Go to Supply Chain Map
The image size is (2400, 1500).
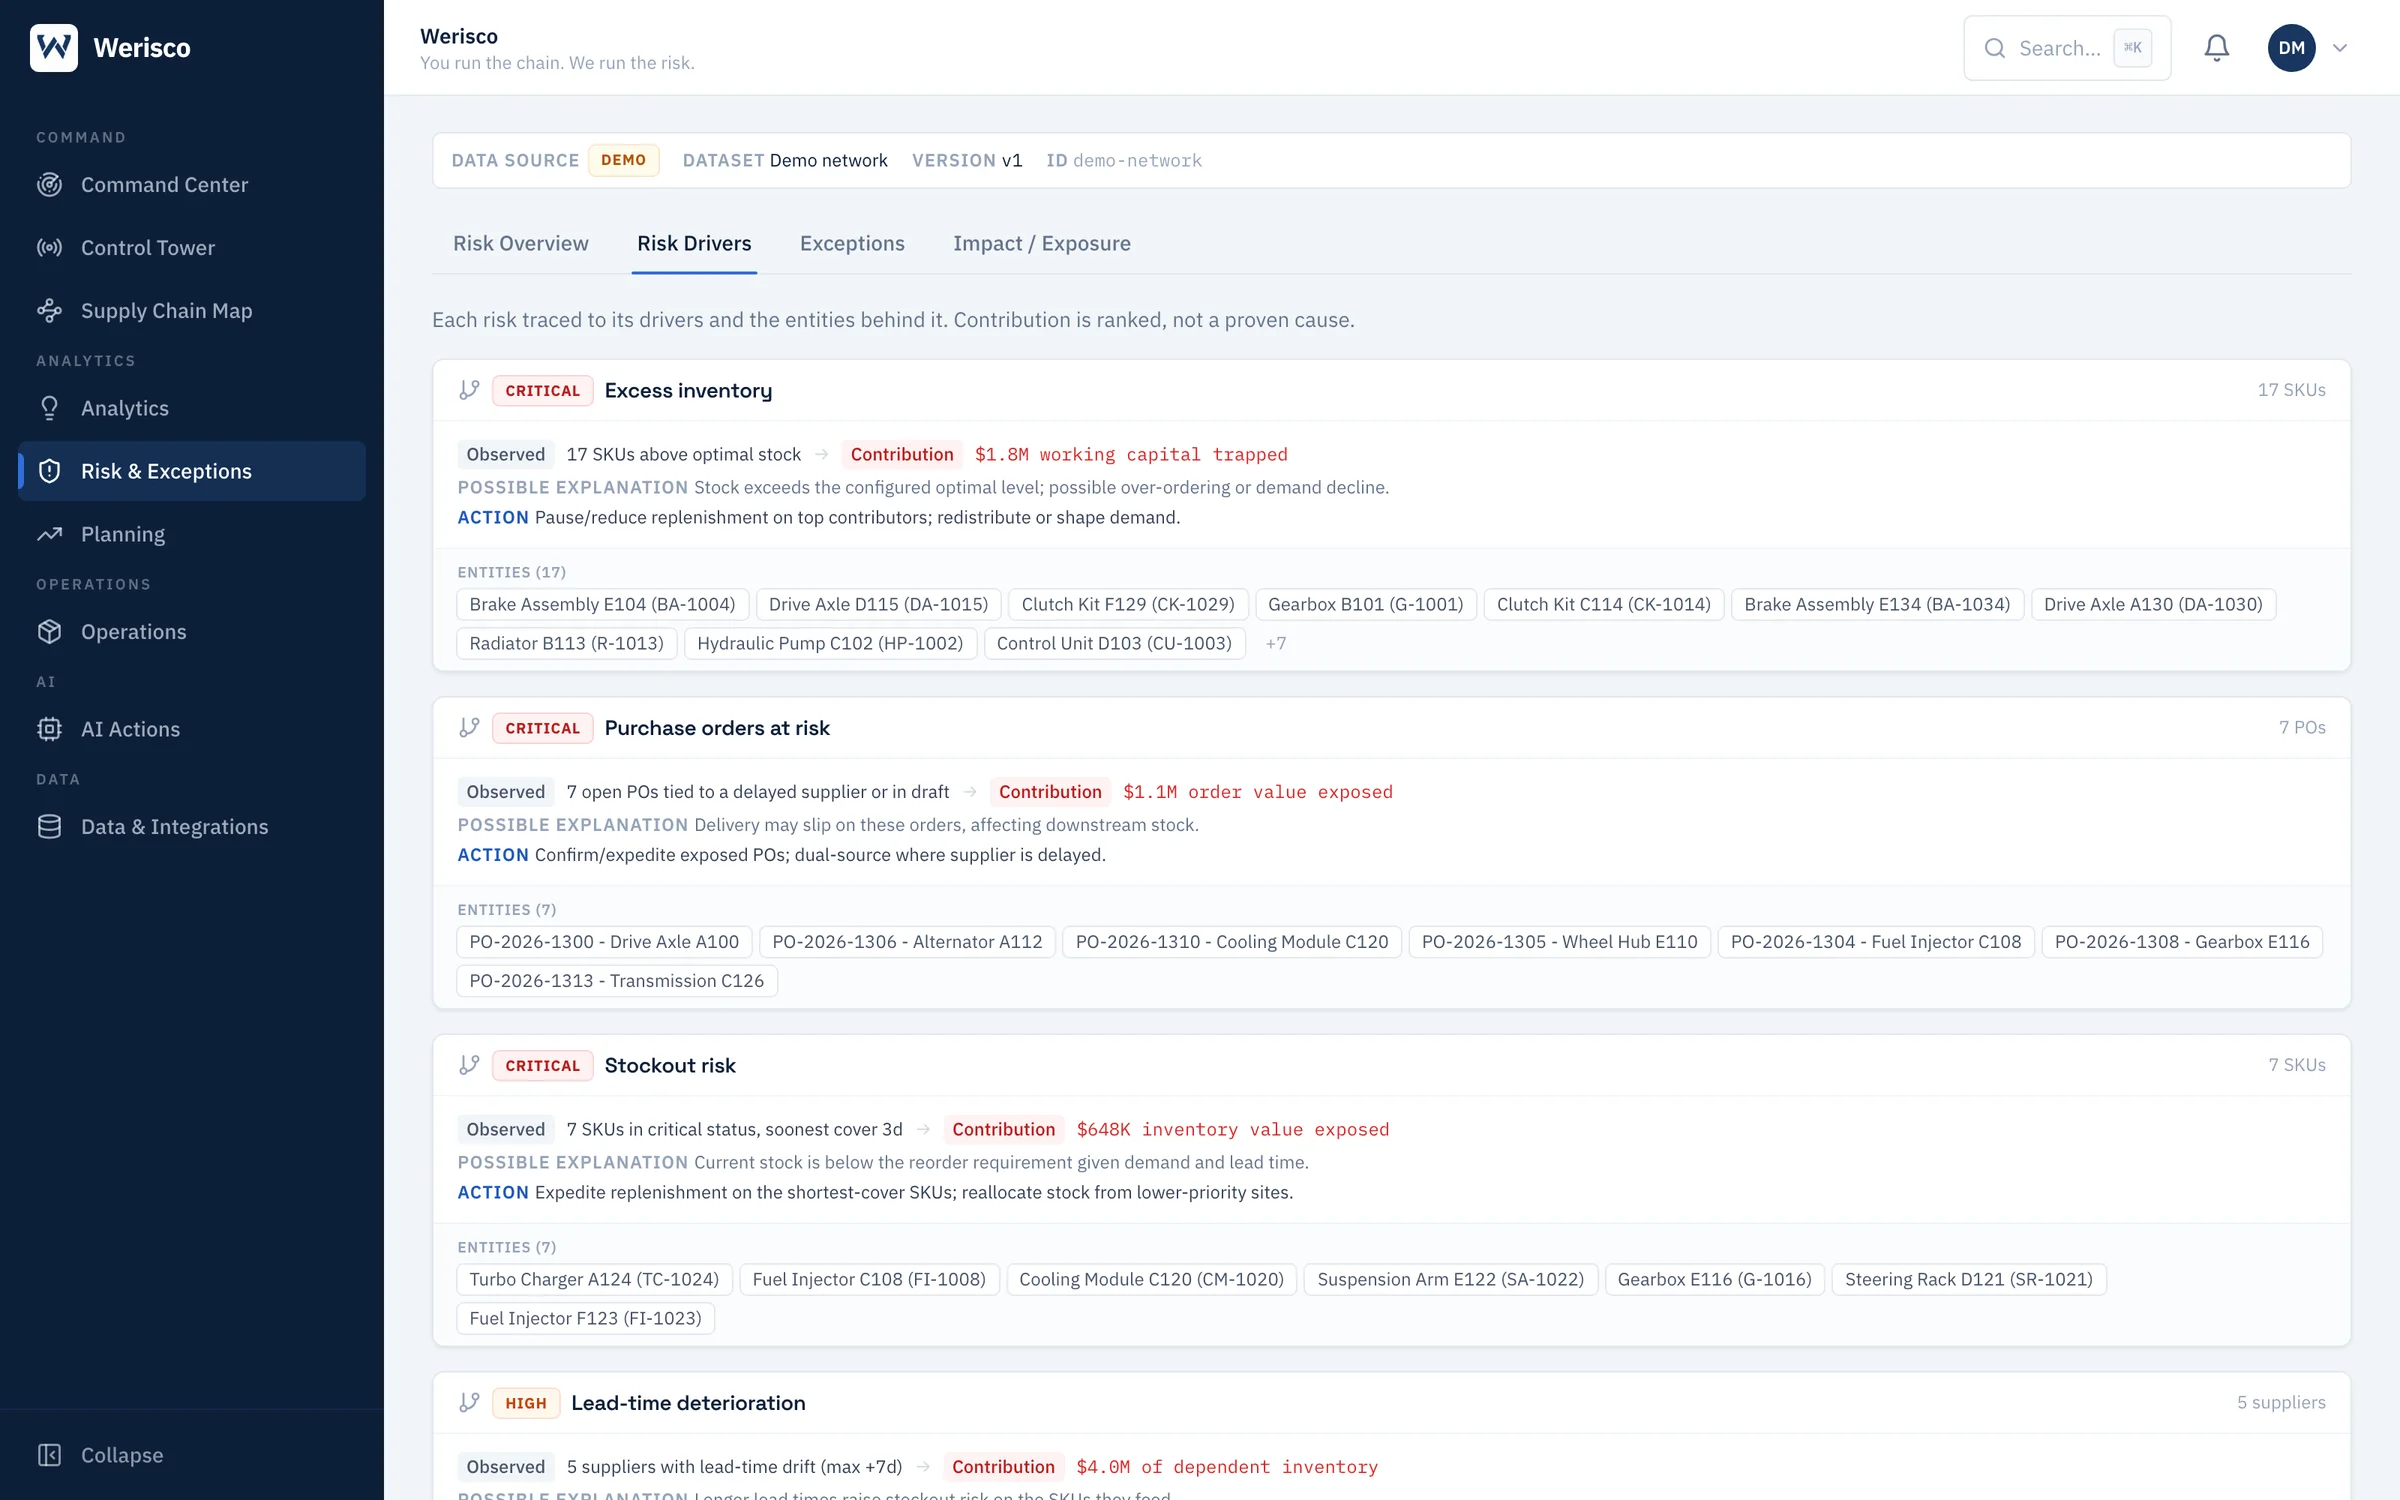(192, 311)
